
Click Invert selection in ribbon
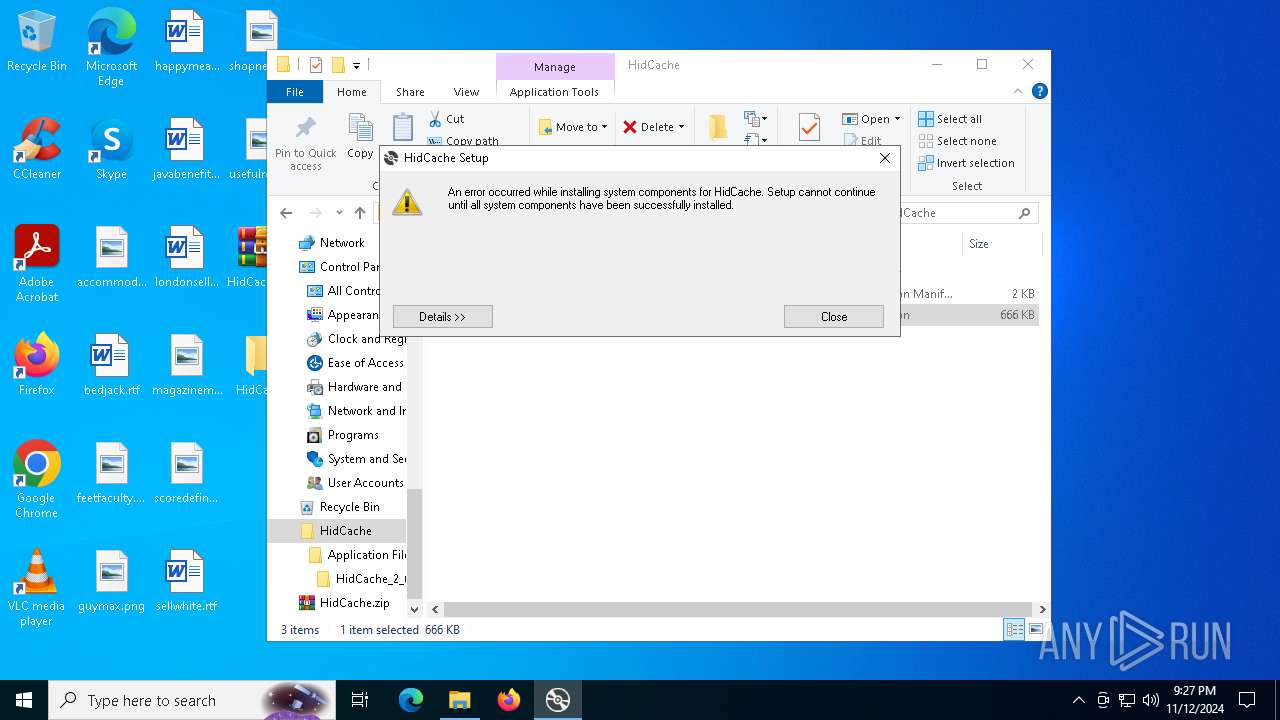(966, 163)
